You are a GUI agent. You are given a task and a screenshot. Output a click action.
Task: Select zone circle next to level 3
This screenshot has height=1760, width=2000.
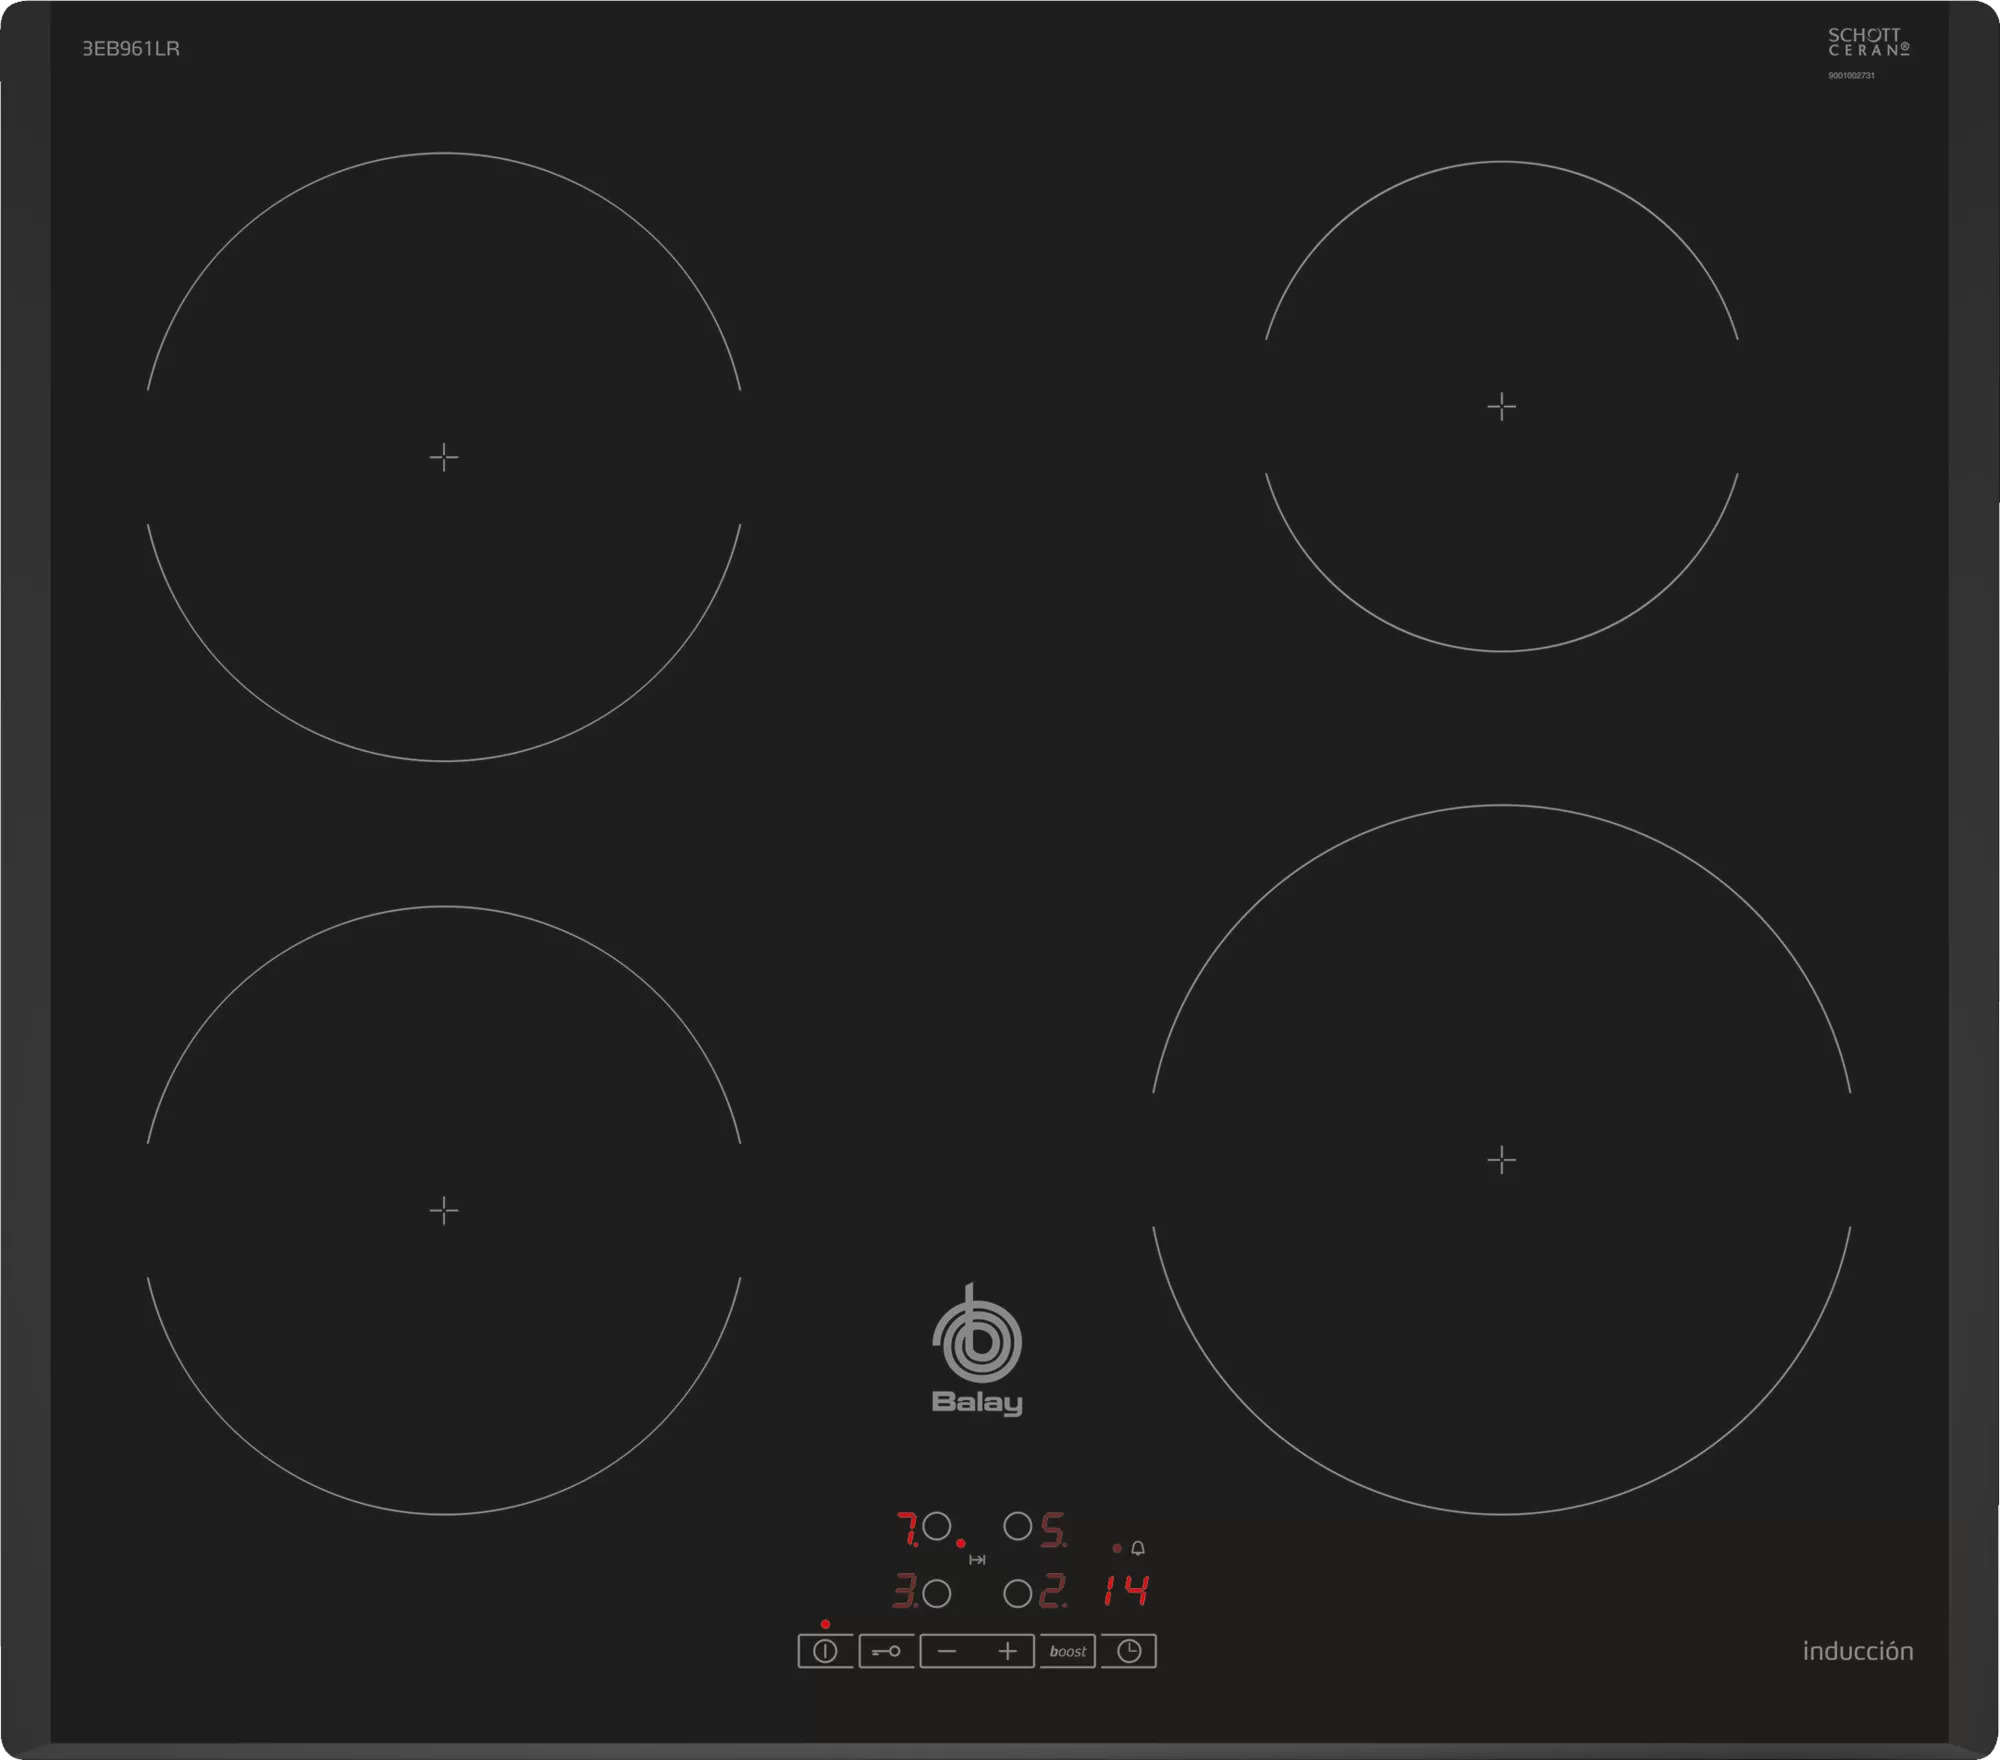[937, 1593]
